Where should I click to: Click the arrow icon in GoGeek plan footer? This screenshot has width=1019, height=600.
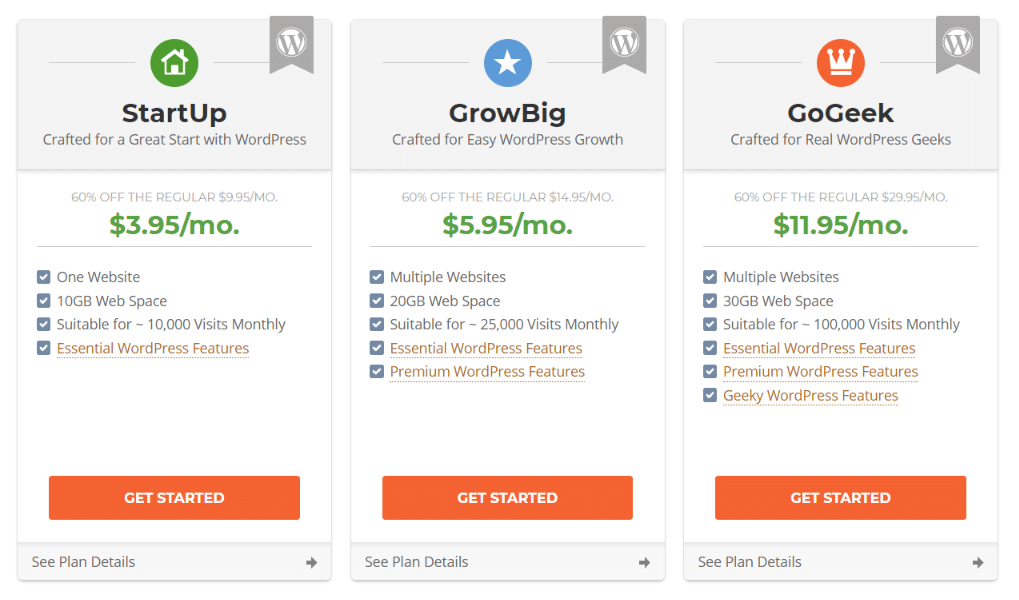coord(978,562)
